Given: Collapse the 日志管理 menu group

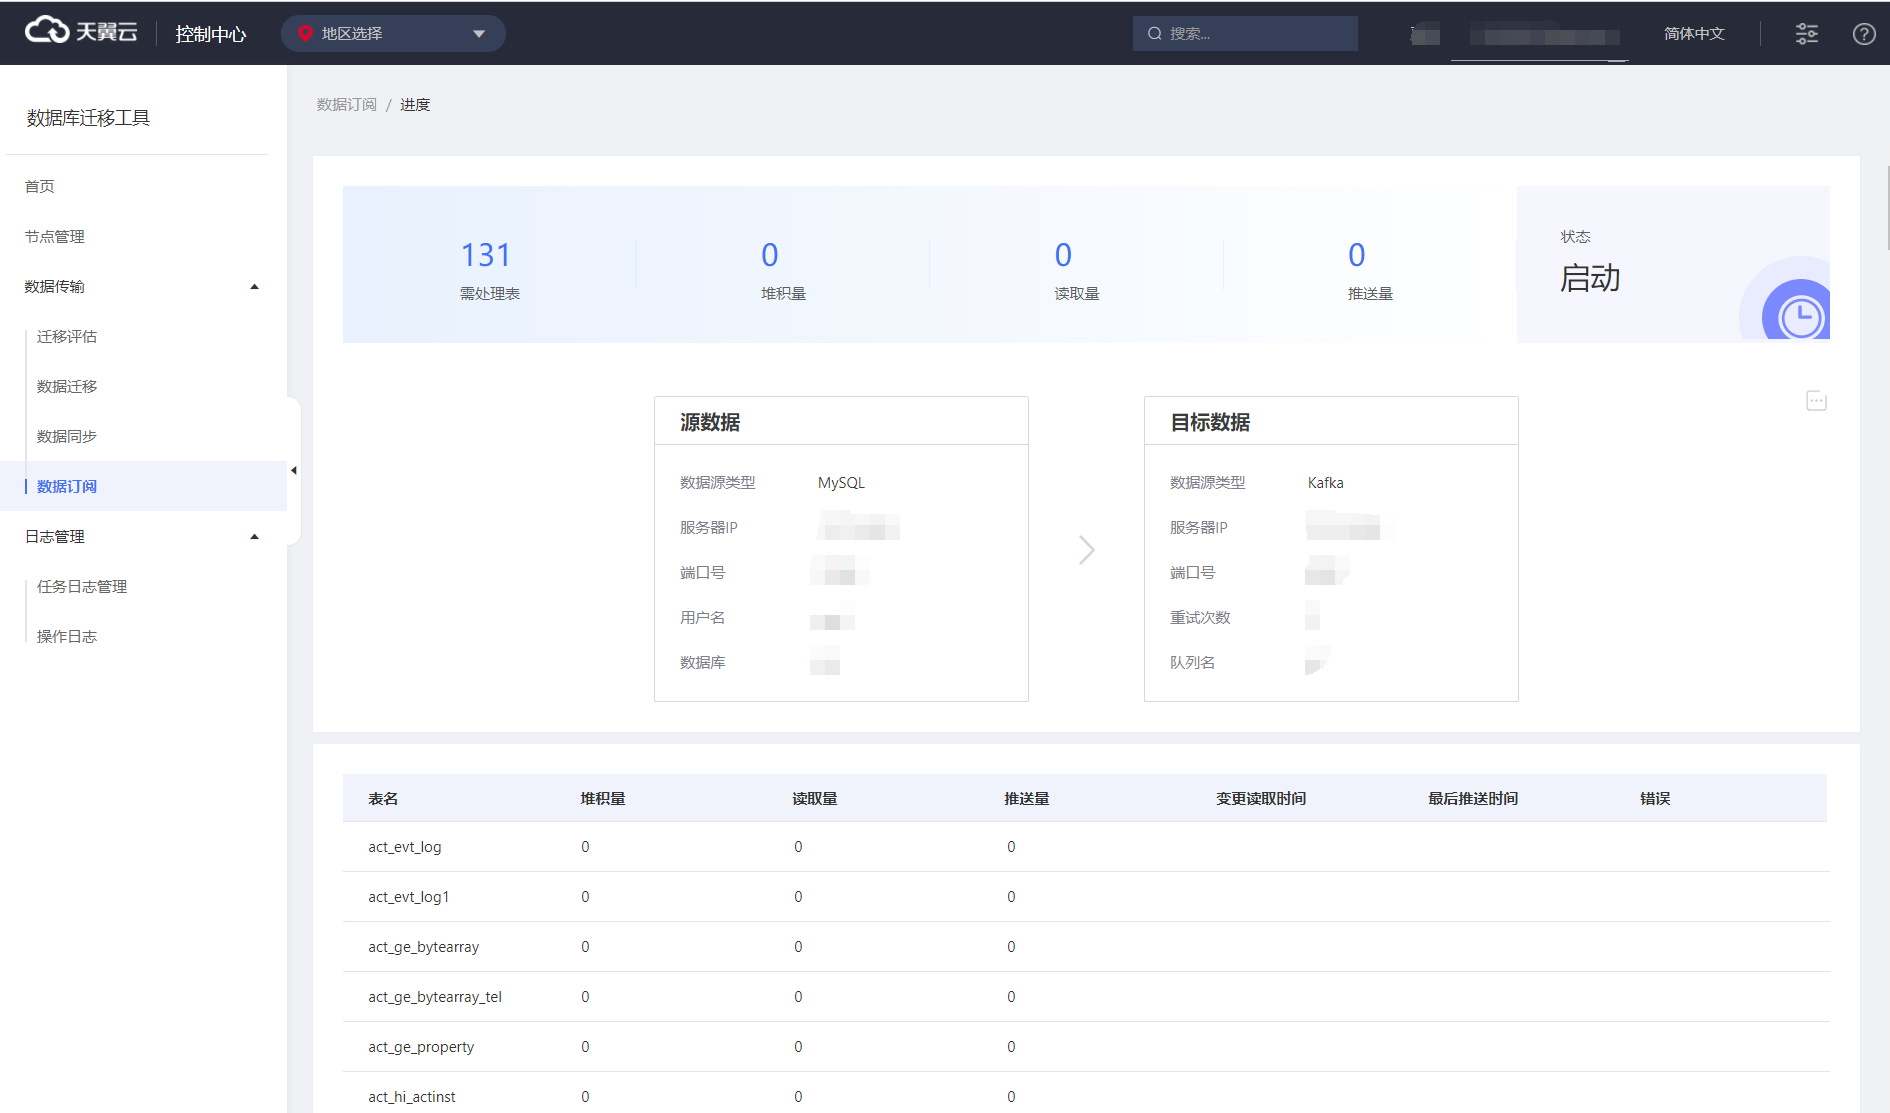Looking at the screenshot, I should (x=143, y=536).
